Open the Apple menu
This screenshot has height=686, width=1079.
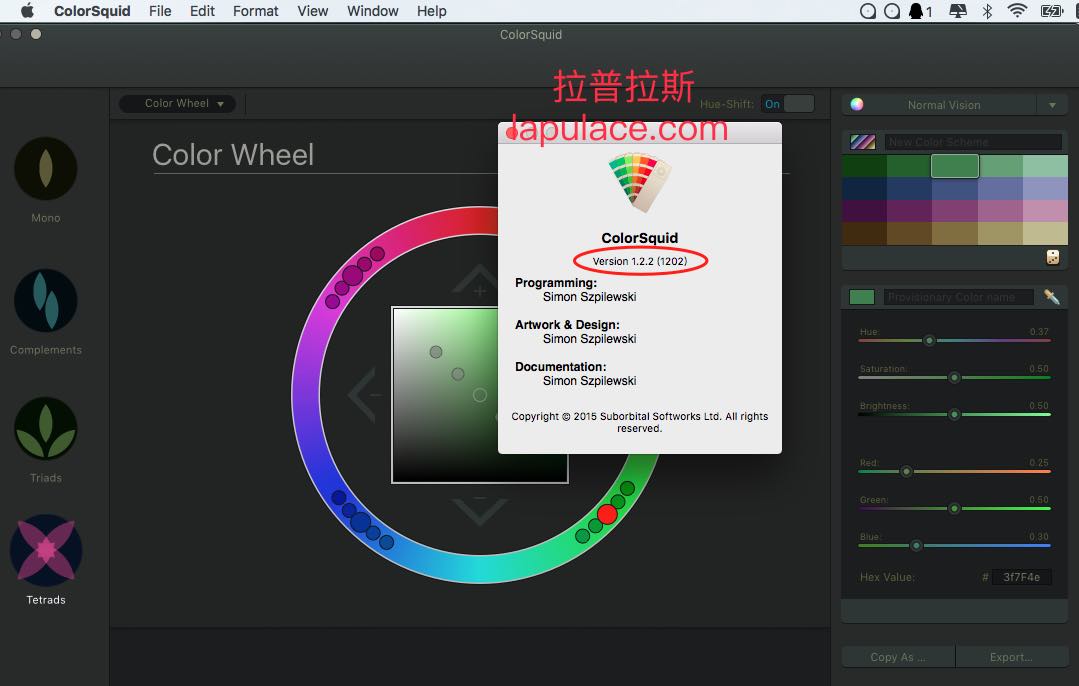[x=27, y=11]
